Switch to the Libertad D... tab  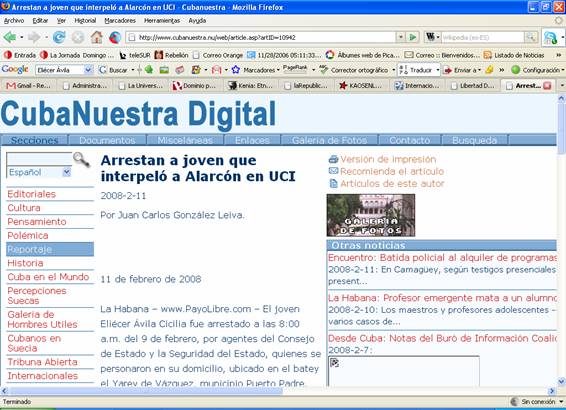(x=473, y=86)
